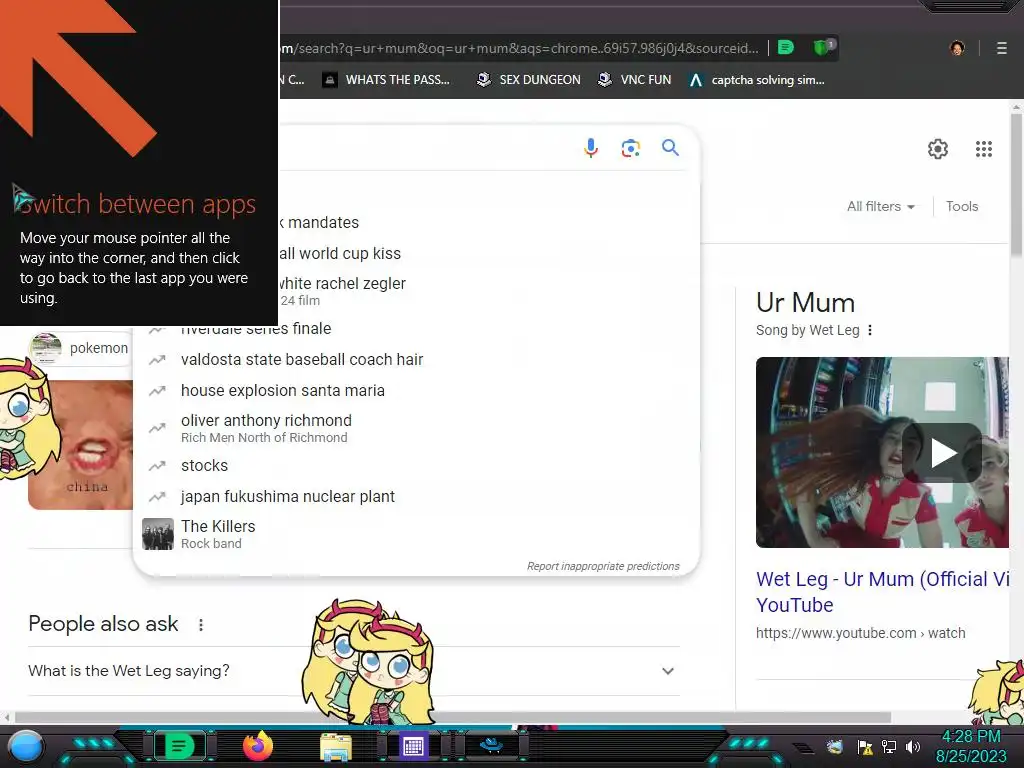1024x768 pixels.
Task: Open Wet Leg - Ur Mum YouTube link
Action: 882,592
